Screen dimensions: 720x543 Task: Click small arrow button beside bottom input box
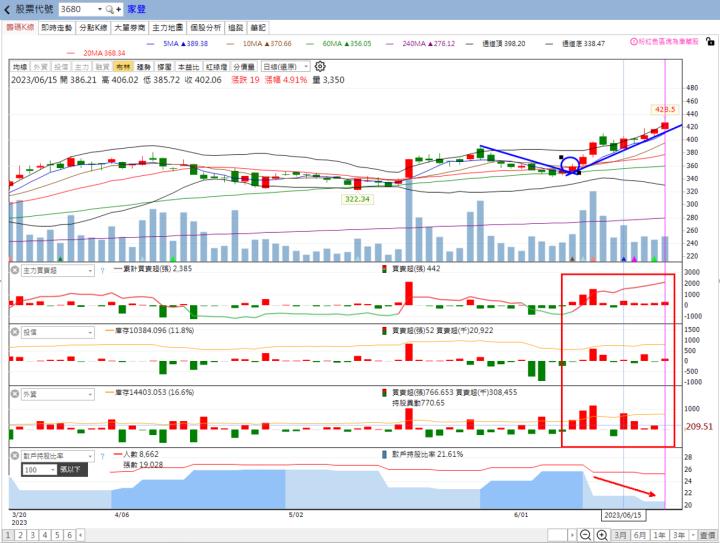572,535
